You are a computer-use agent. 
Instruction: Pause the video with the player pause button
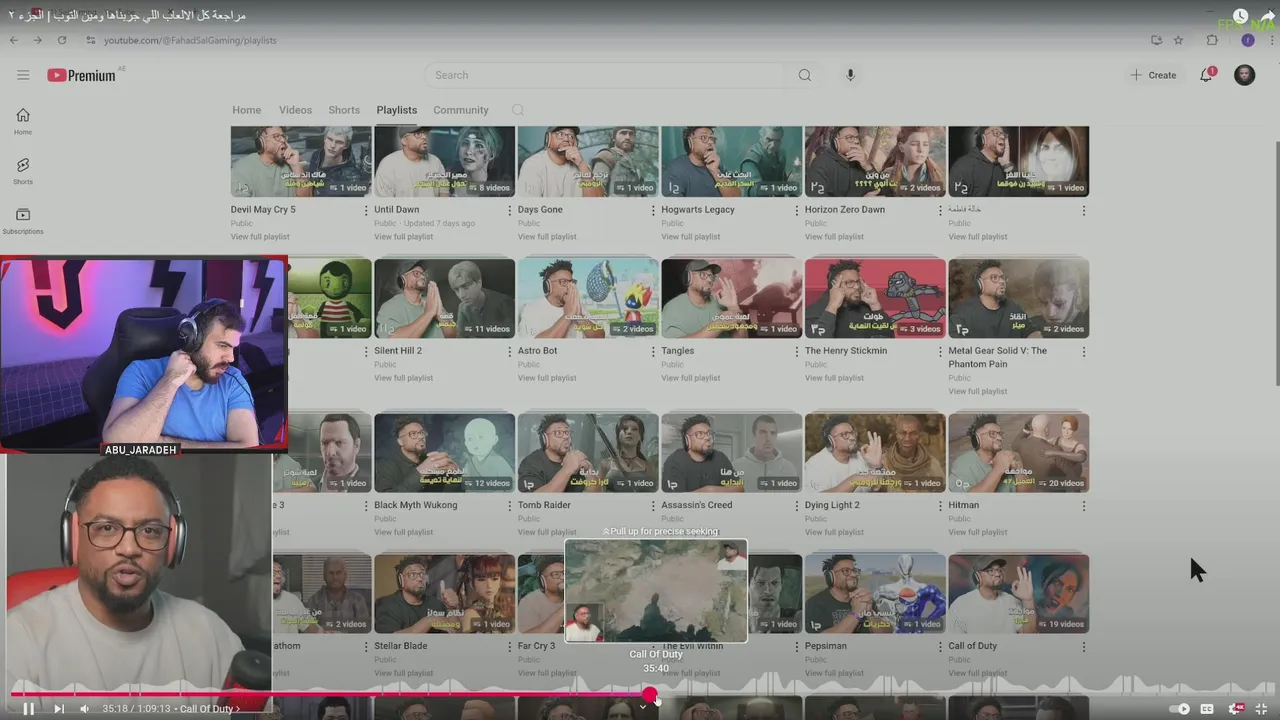28,708
